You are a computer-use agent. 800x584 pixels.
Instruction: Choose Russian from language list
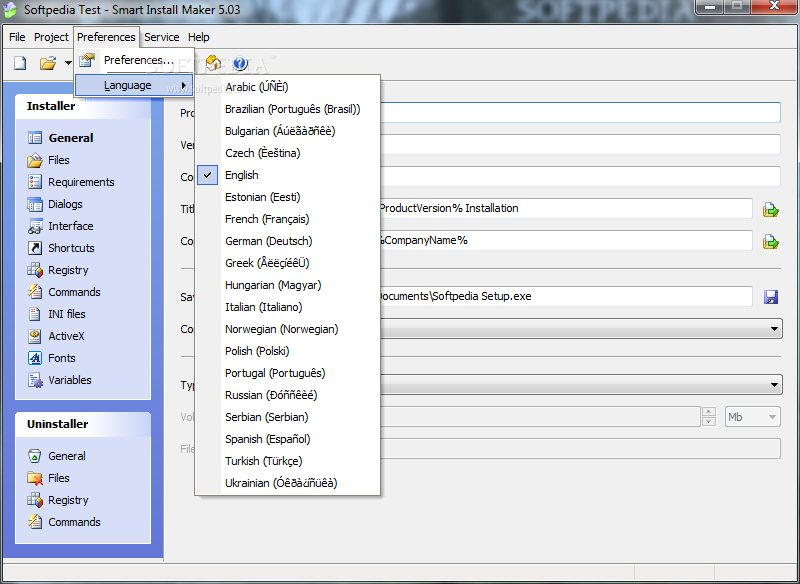[288, 395]
